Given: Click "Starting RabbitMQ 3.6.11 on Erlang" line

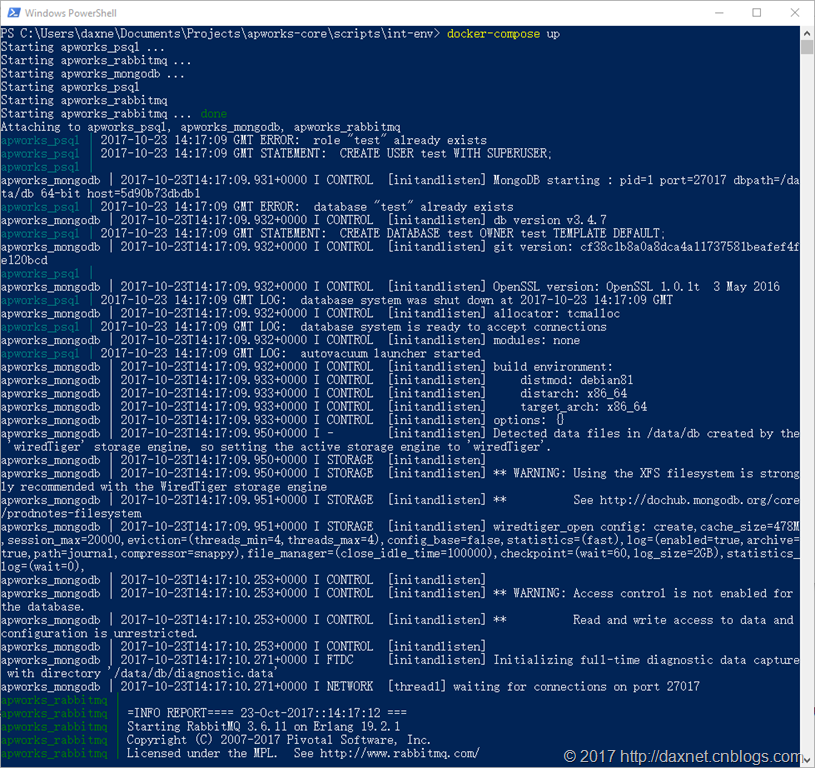Looking at the screenshot, I should coord(264,727).
